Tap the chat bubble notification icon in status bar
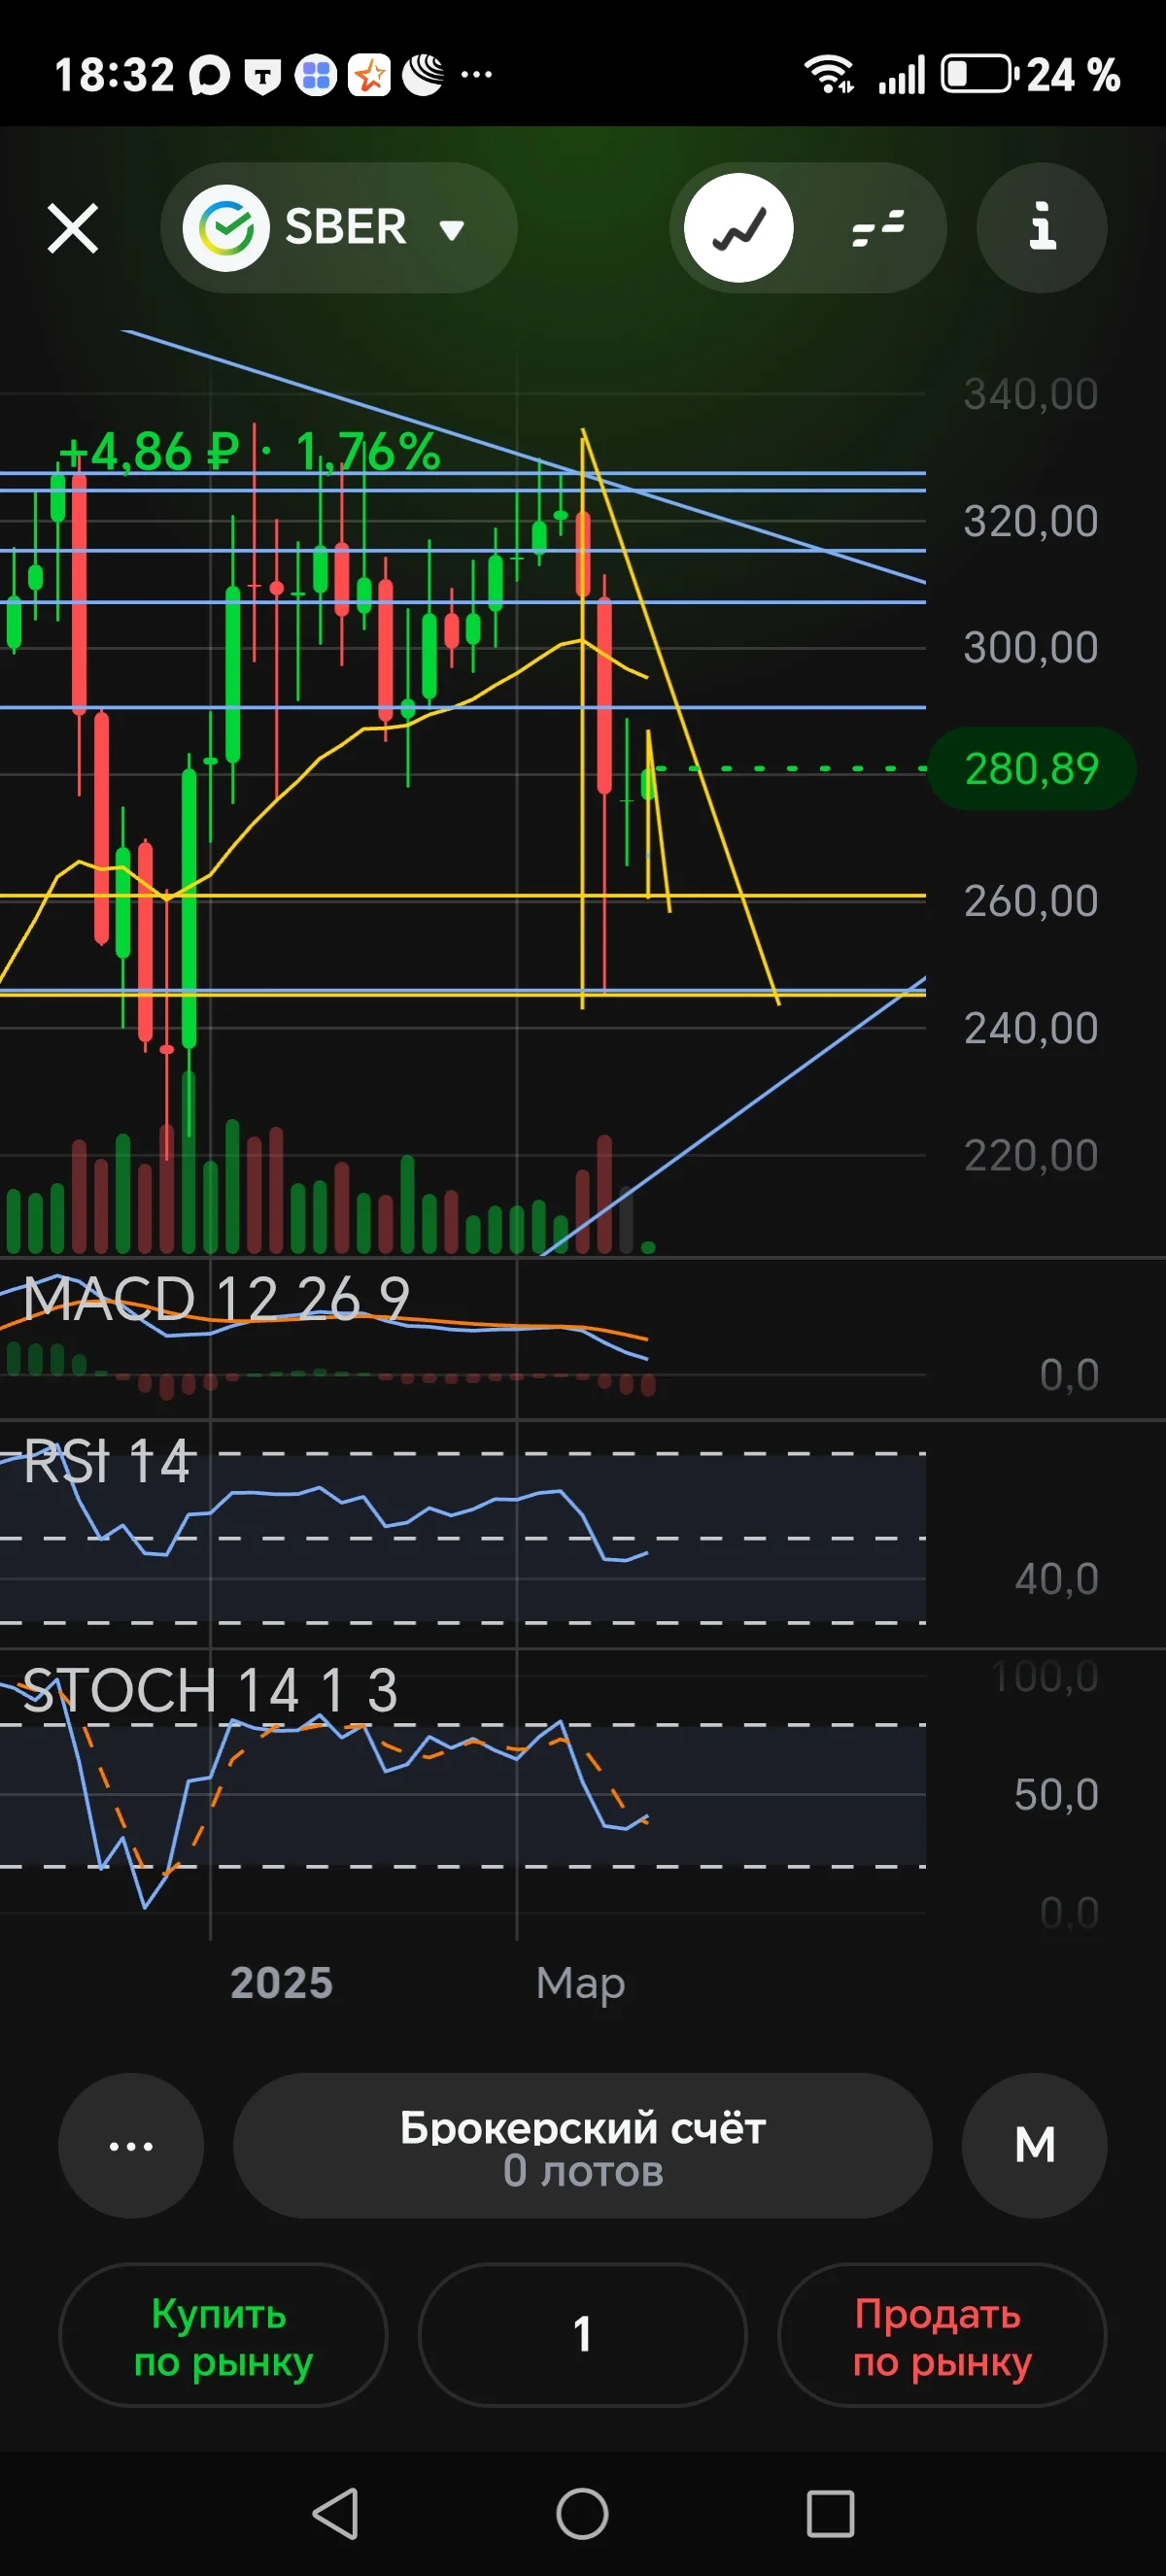The width and height of the screenshot is (1166, 2576). [210, 76]
